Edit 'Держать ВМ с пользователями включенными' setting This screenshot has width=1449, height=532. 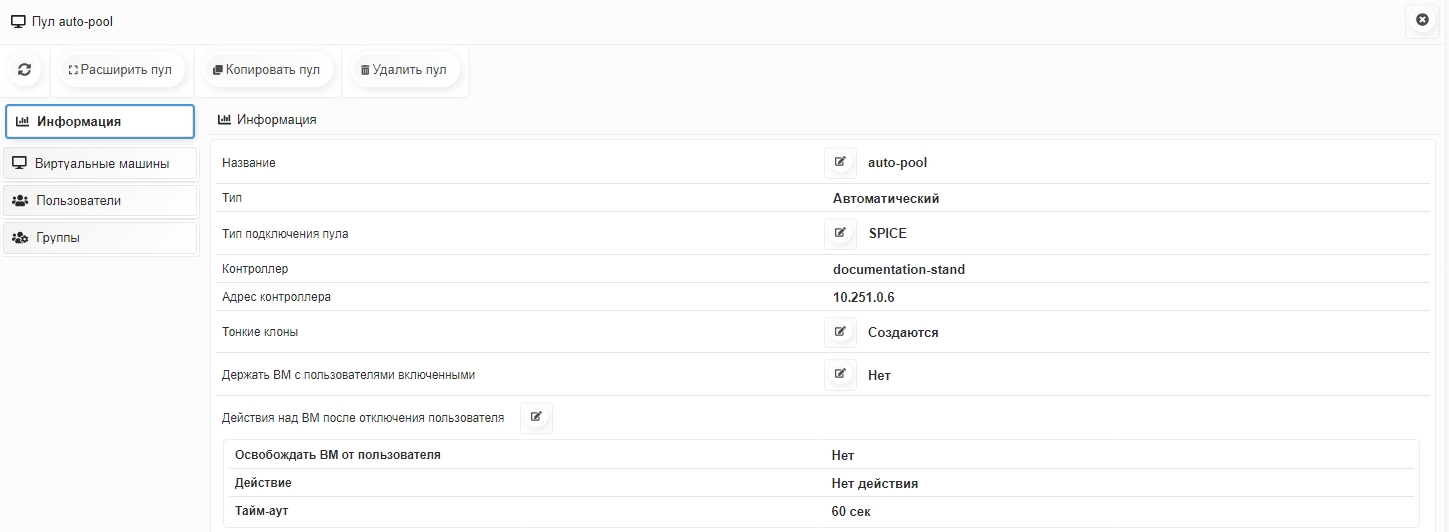840,375
